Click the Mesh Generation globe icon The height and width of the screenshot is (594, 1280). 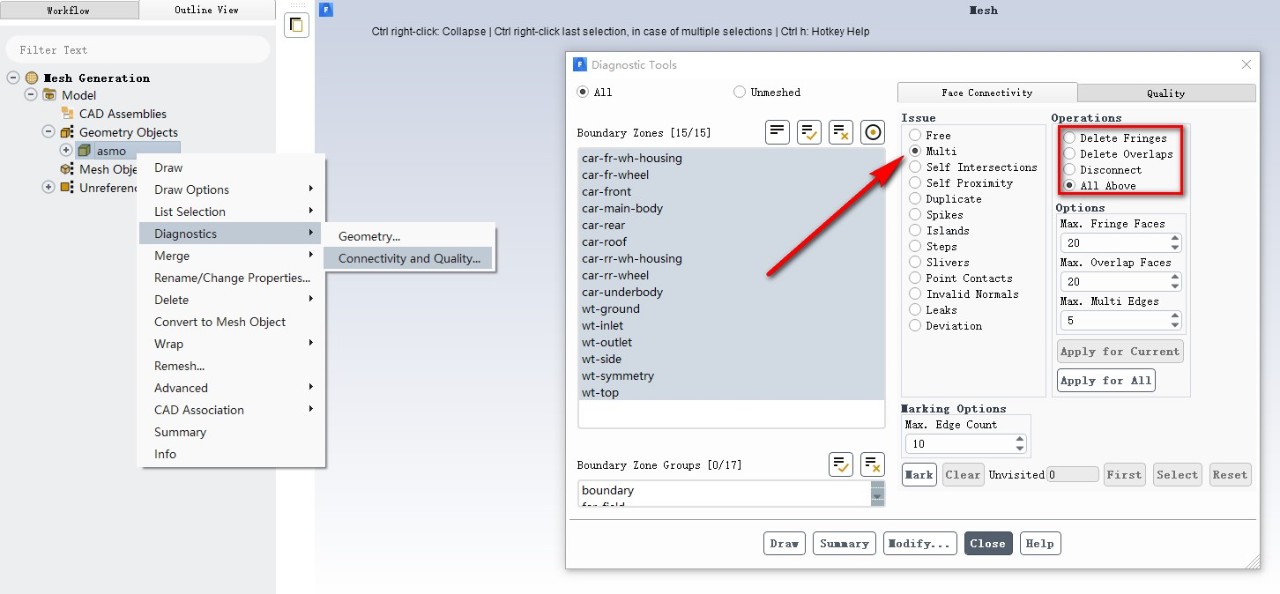32,78
